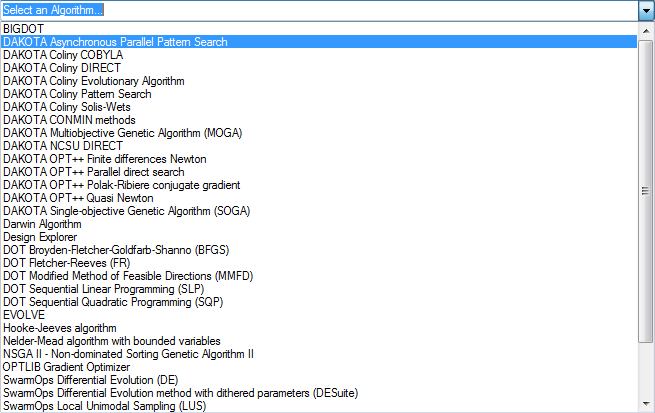Click the list scrollbar down arrow
Viewport: 655px width, 413px height.
click(x=645, y=403)
